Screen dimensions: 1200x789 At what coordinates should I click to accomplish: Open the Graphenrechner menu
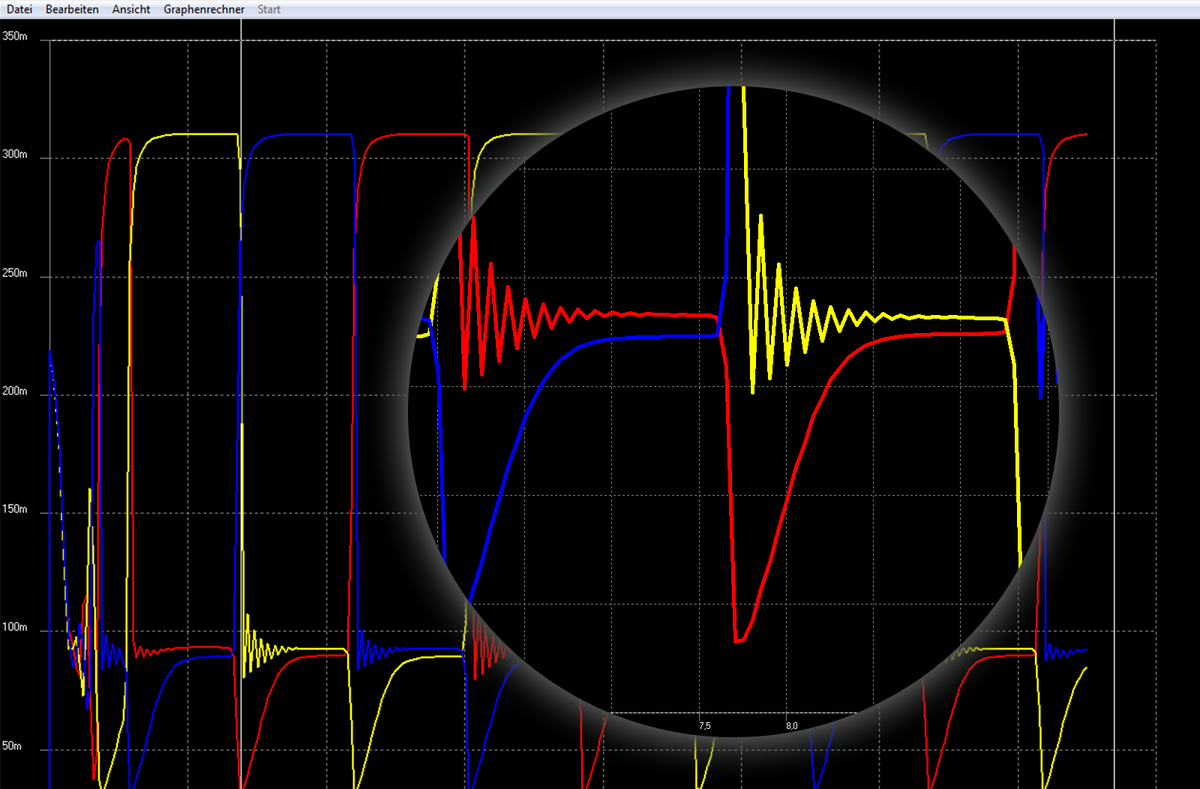pos(204,9)
